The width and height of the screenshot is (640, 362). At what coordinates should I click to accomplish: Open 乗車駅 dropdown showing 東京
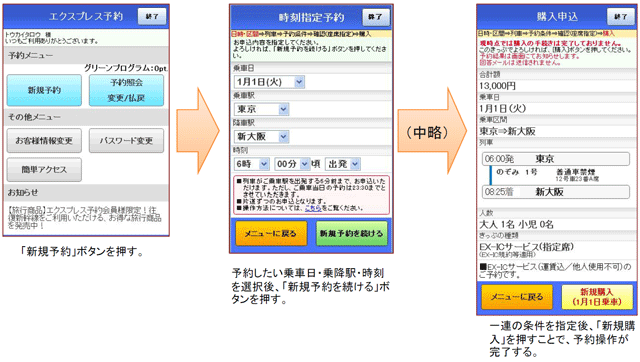262,109
